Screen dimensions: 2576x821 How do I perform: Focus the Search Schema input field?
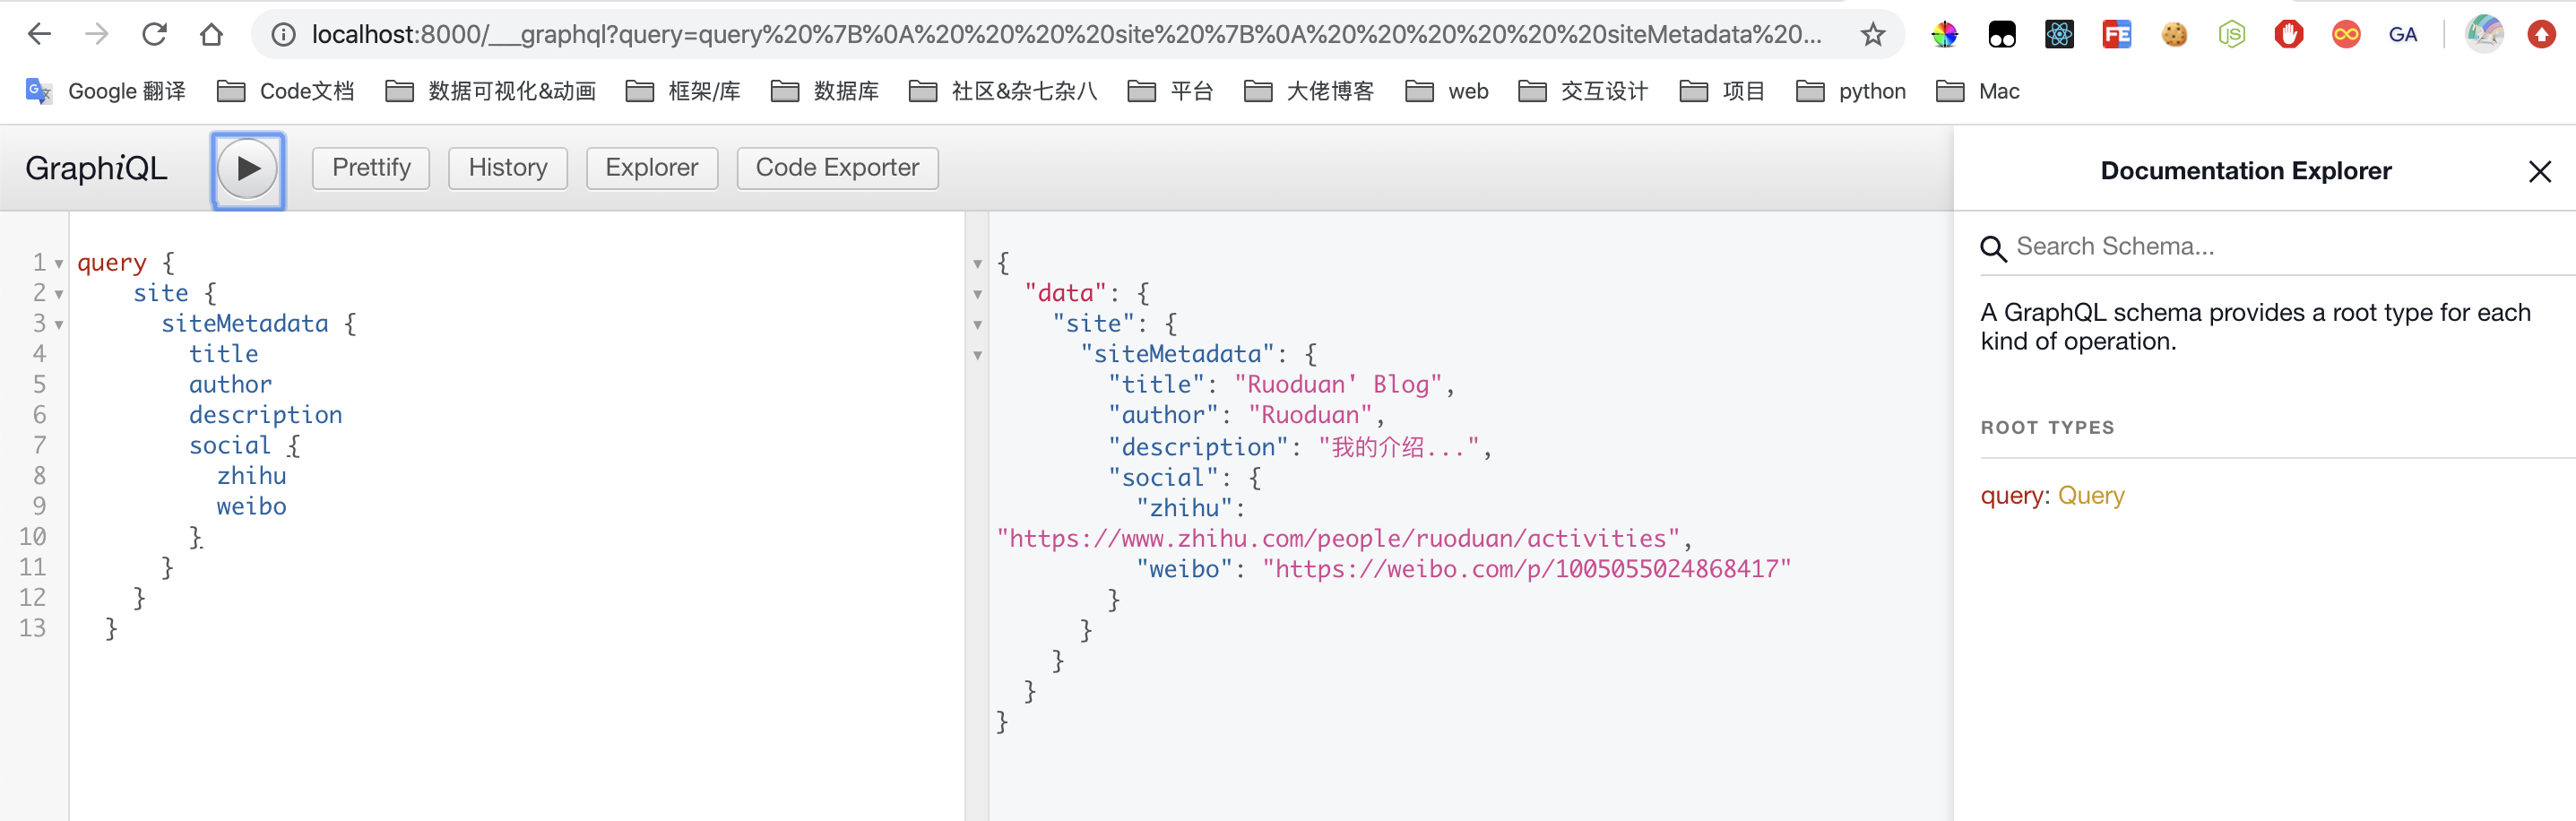point(2200,246)
